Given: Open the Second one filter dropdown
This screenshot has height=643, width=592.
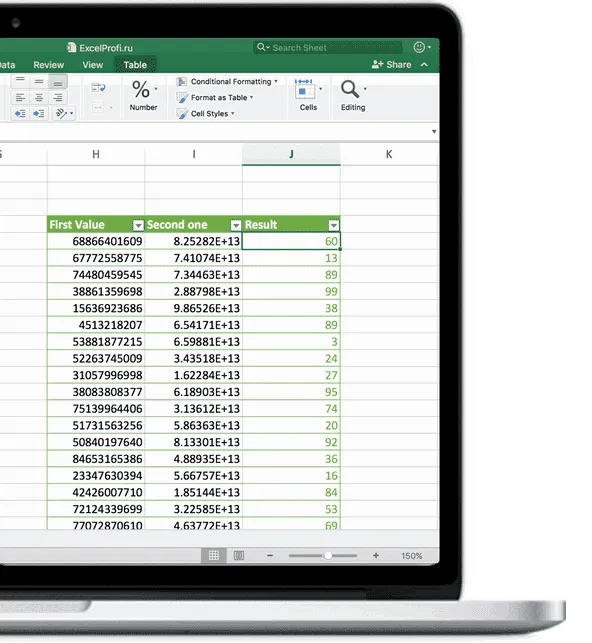Looking at the screenshot, I should (x=236, y=225).
